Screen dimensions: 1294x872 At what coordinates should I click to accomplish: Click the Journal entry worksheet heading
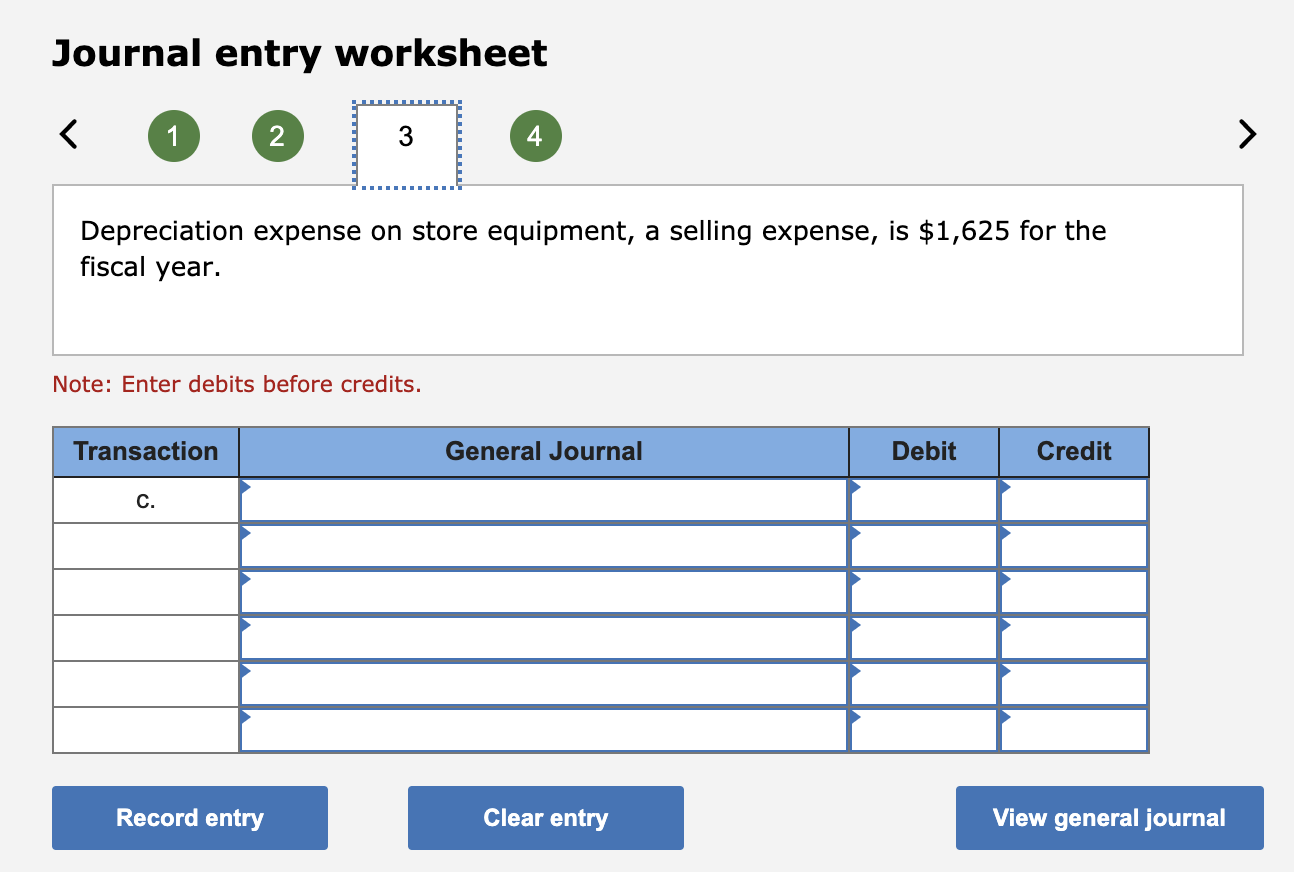coord(300,53)
